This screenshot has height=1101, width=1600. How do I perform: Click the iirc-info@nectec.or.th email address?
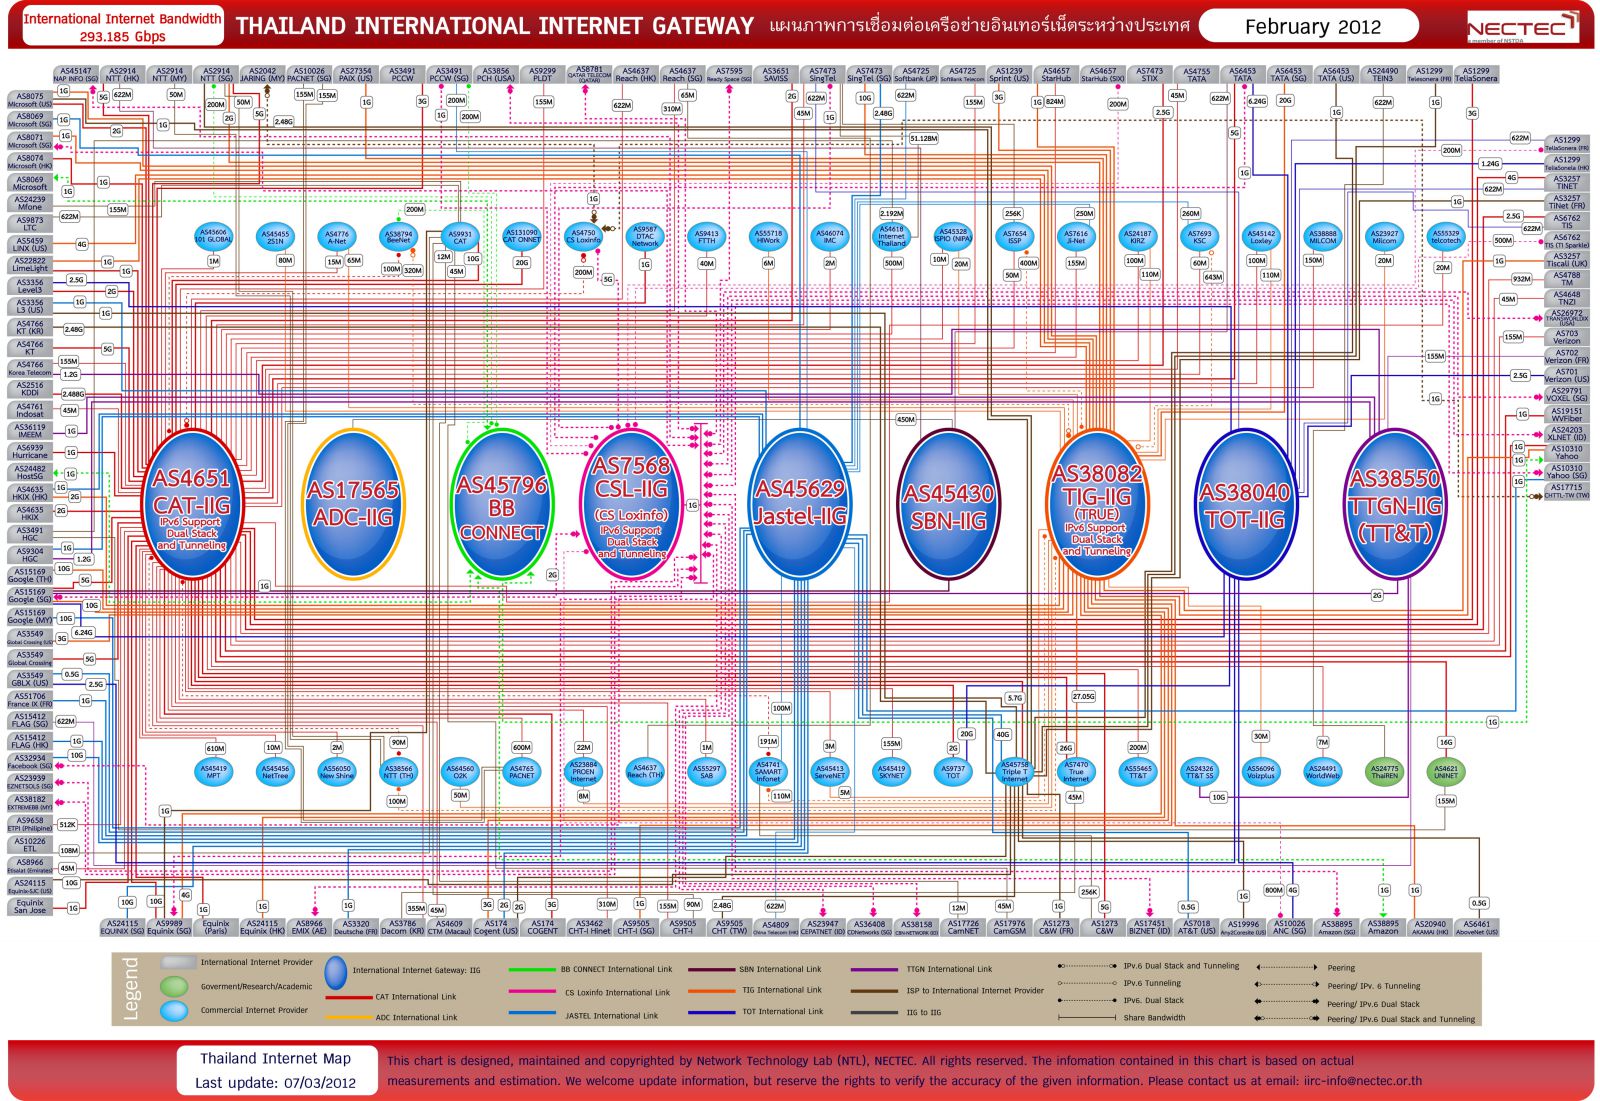point(1363,1081)
